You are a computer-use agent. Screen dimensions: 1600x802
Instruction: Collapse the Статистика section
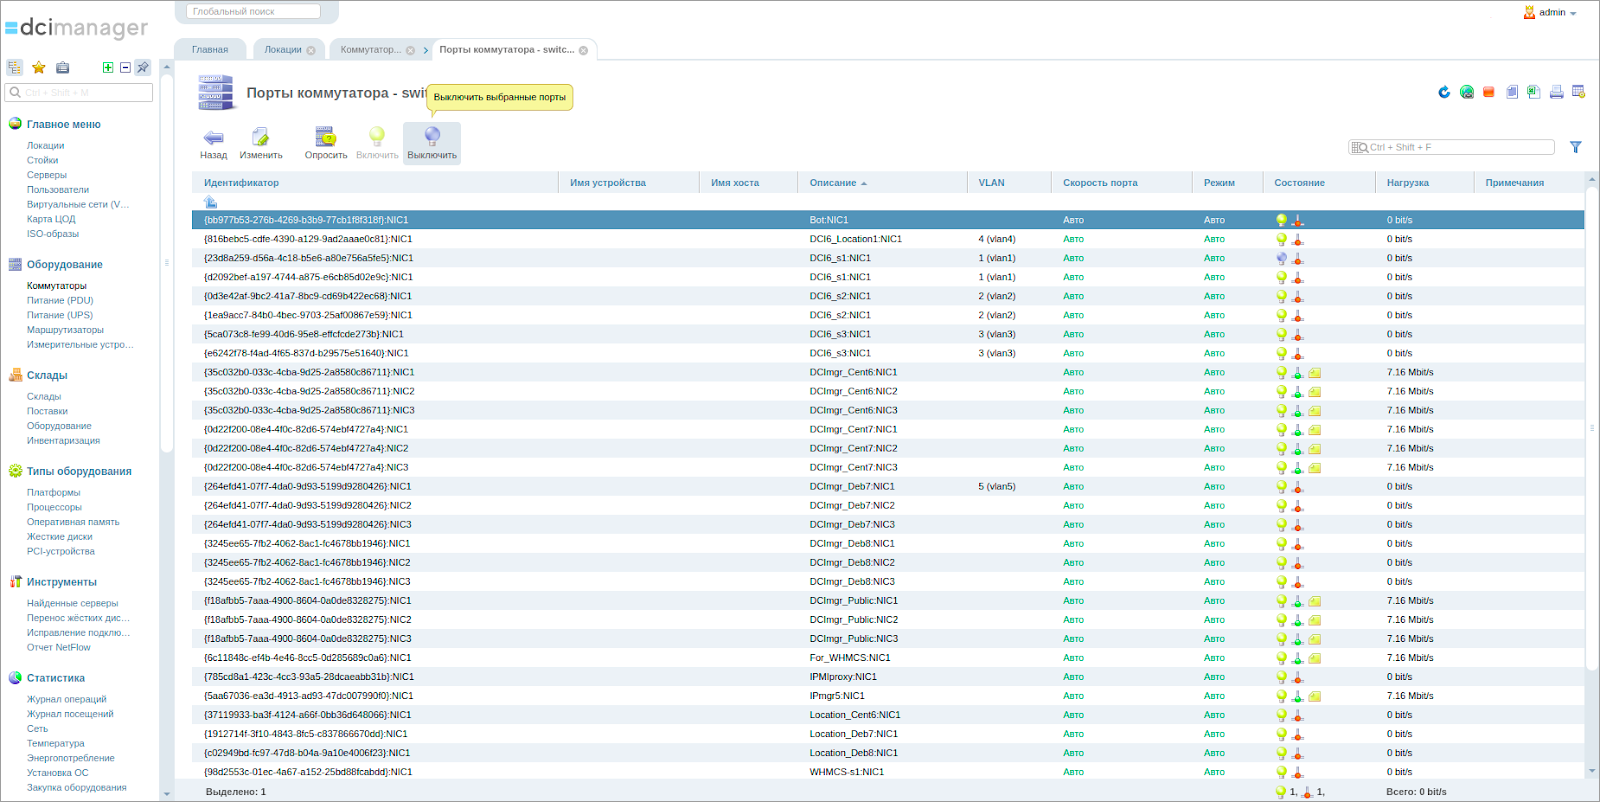point(56,678)
